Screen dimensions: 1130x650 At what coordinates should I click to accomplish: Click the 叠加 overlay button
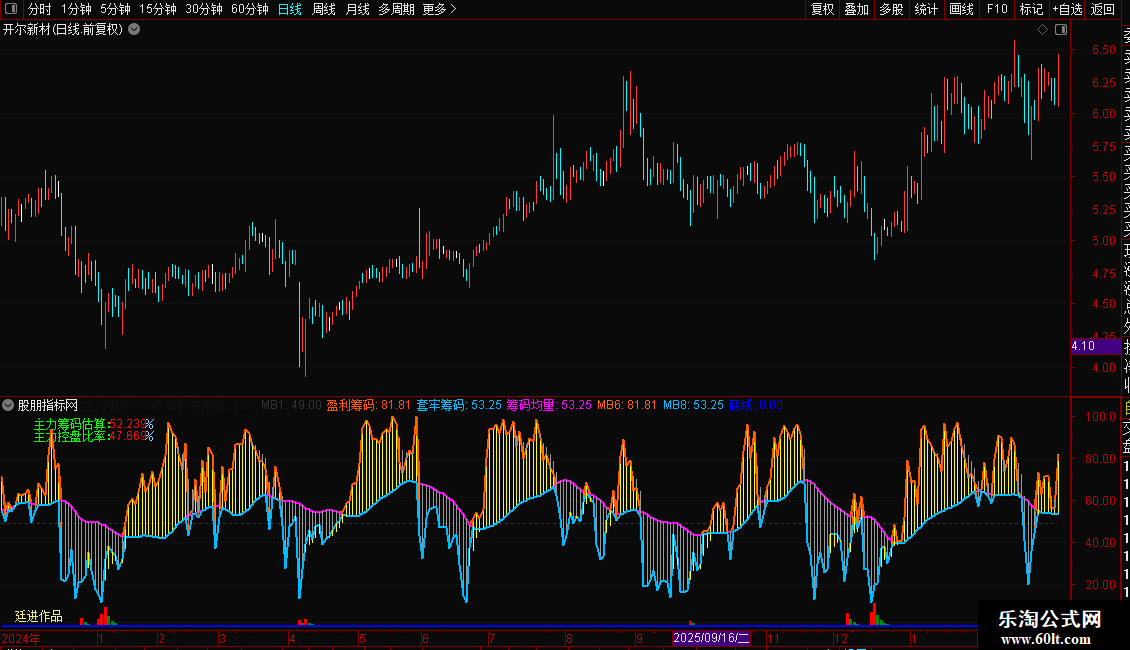pyautogui.click(x=857, y=9)
